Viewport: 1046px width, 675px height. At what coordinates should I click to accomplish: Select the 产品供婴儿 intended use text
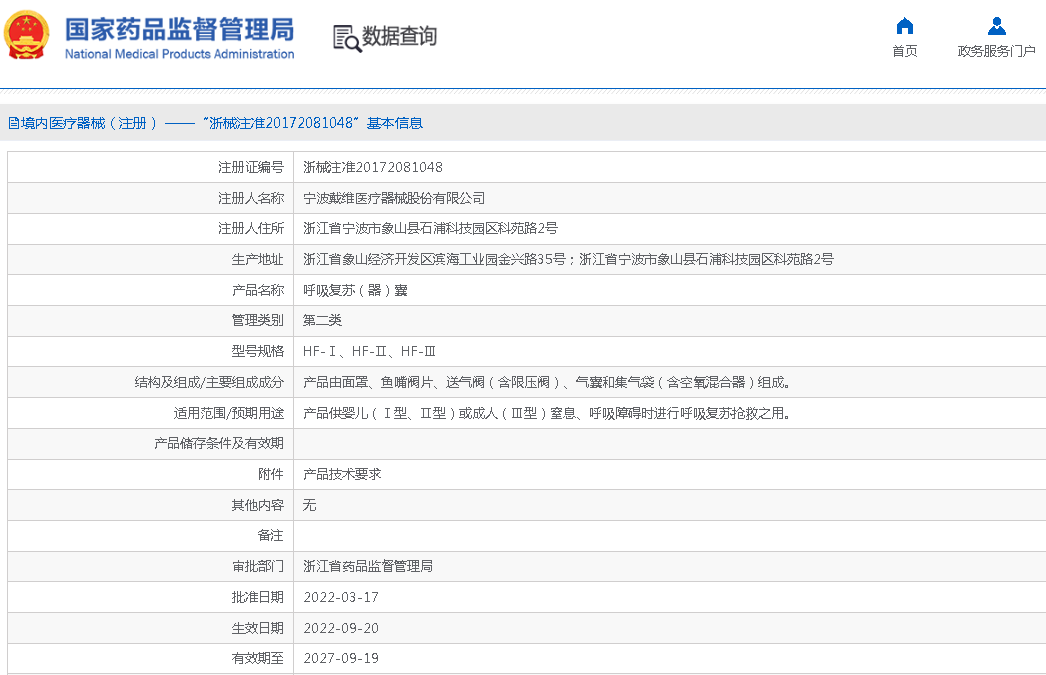point(547,414)
